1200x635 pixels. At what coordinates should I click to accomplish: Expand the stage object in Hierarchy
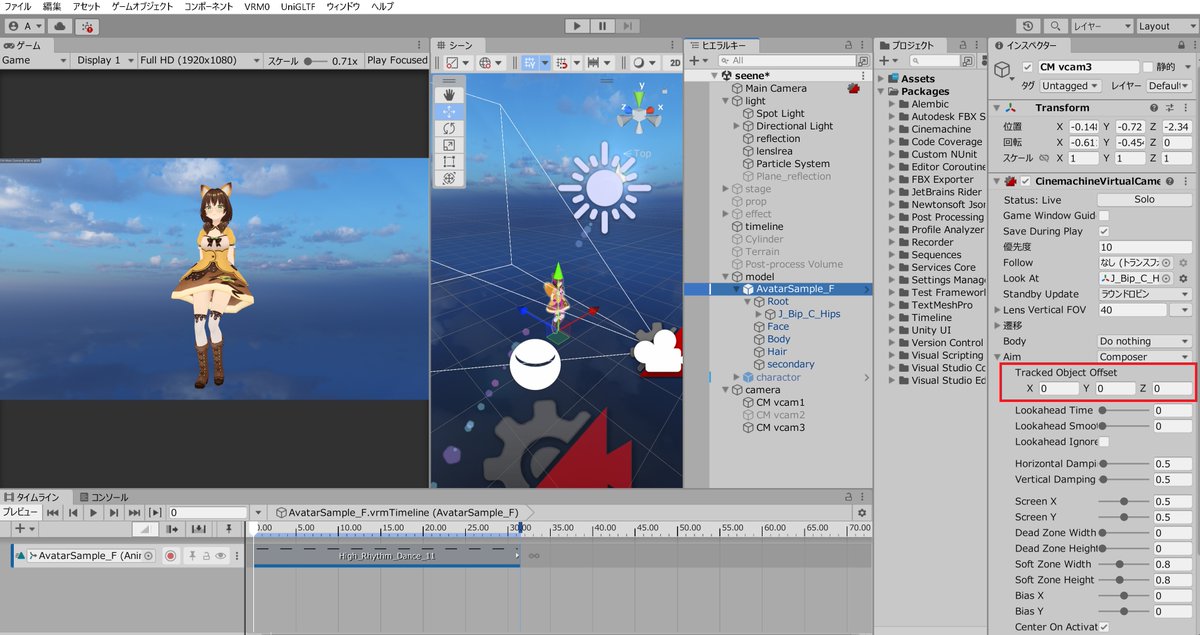(x=724, y=189)
